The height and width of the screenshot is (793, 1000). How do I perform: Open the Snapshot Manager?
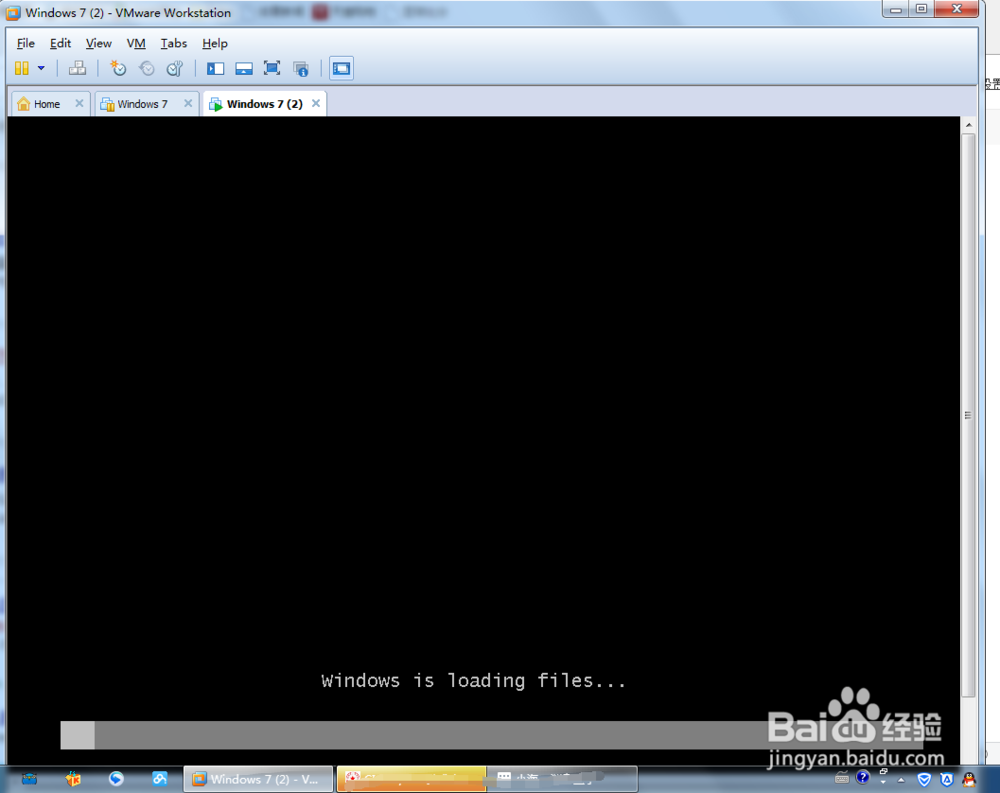(x=175, y=68)
